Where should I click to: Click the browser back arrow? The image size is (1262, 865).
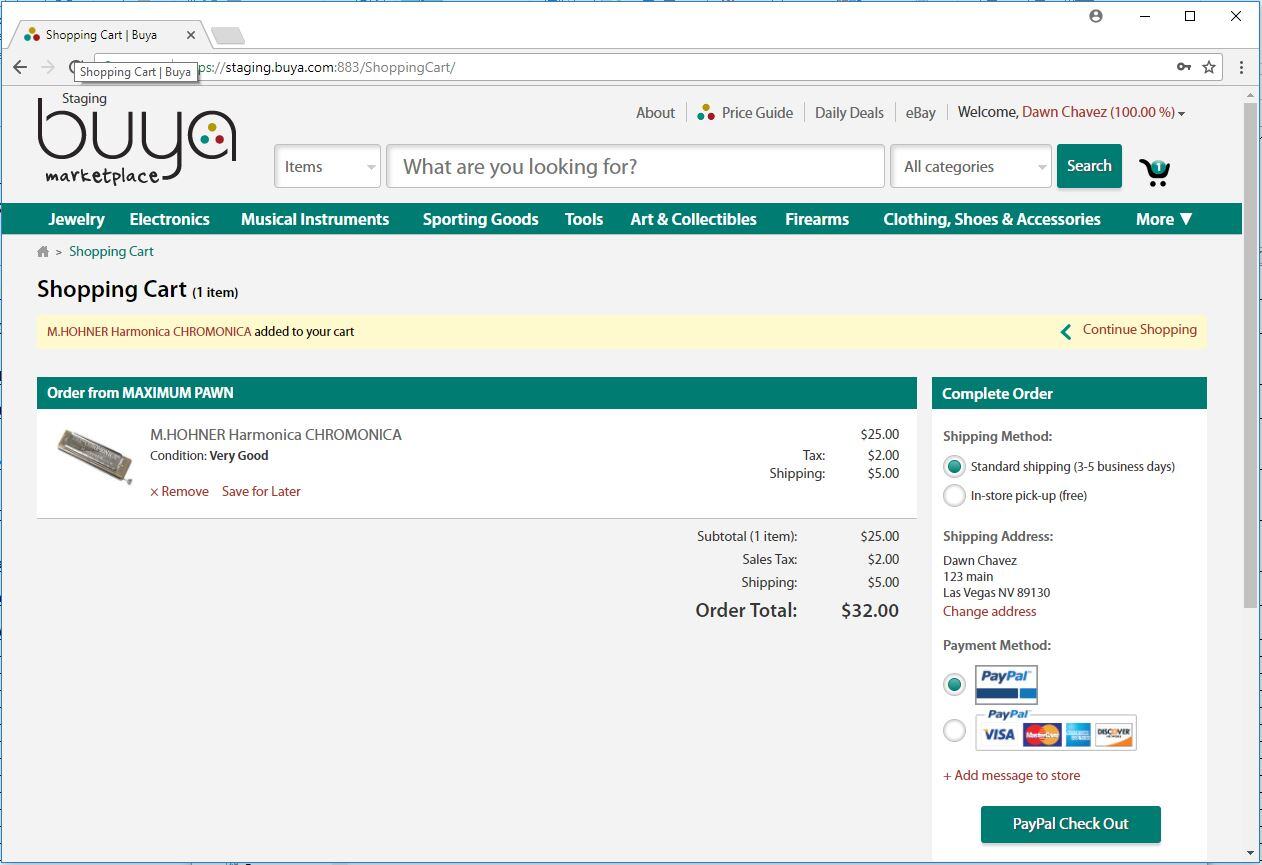[x=20, y=67]
